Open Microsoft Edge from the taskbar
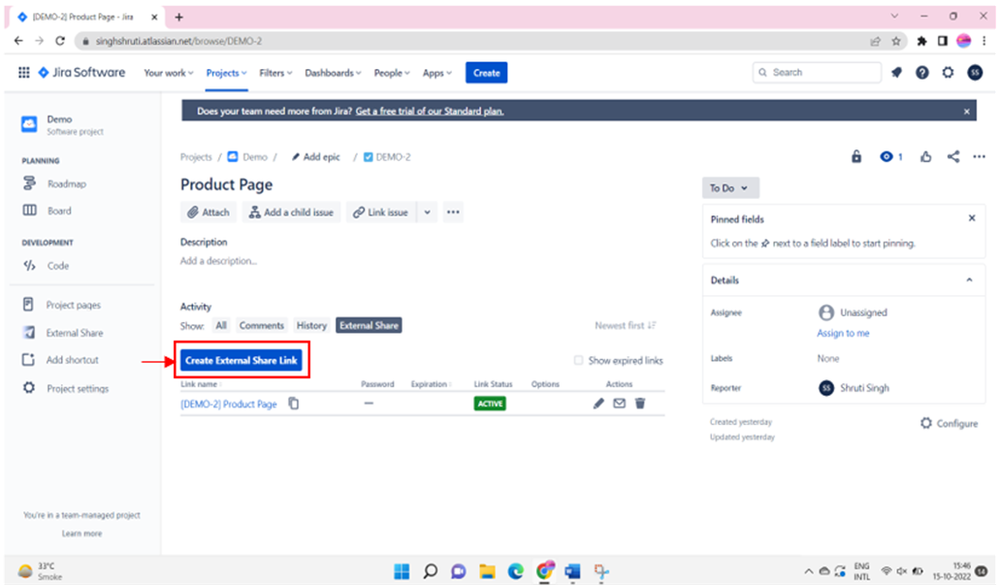 (516, 571)
